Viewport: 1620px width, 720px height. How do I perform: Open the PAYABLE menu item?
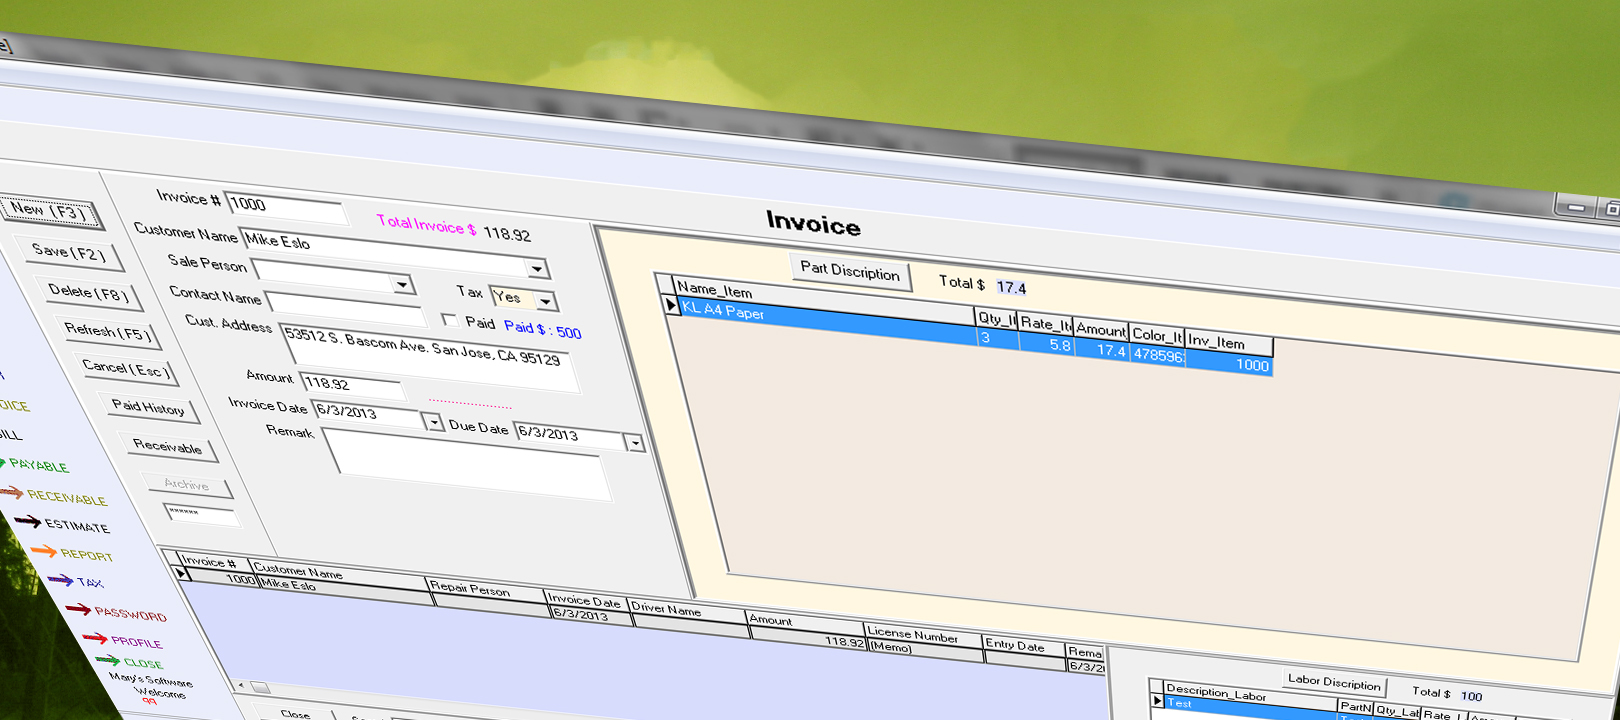click(38, 465)
